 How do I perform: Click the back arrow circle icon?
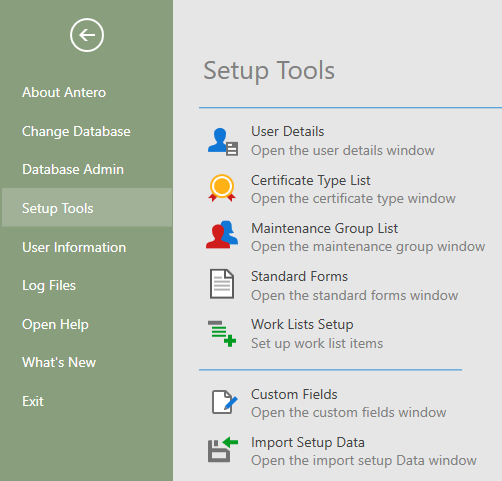point(87,35)
